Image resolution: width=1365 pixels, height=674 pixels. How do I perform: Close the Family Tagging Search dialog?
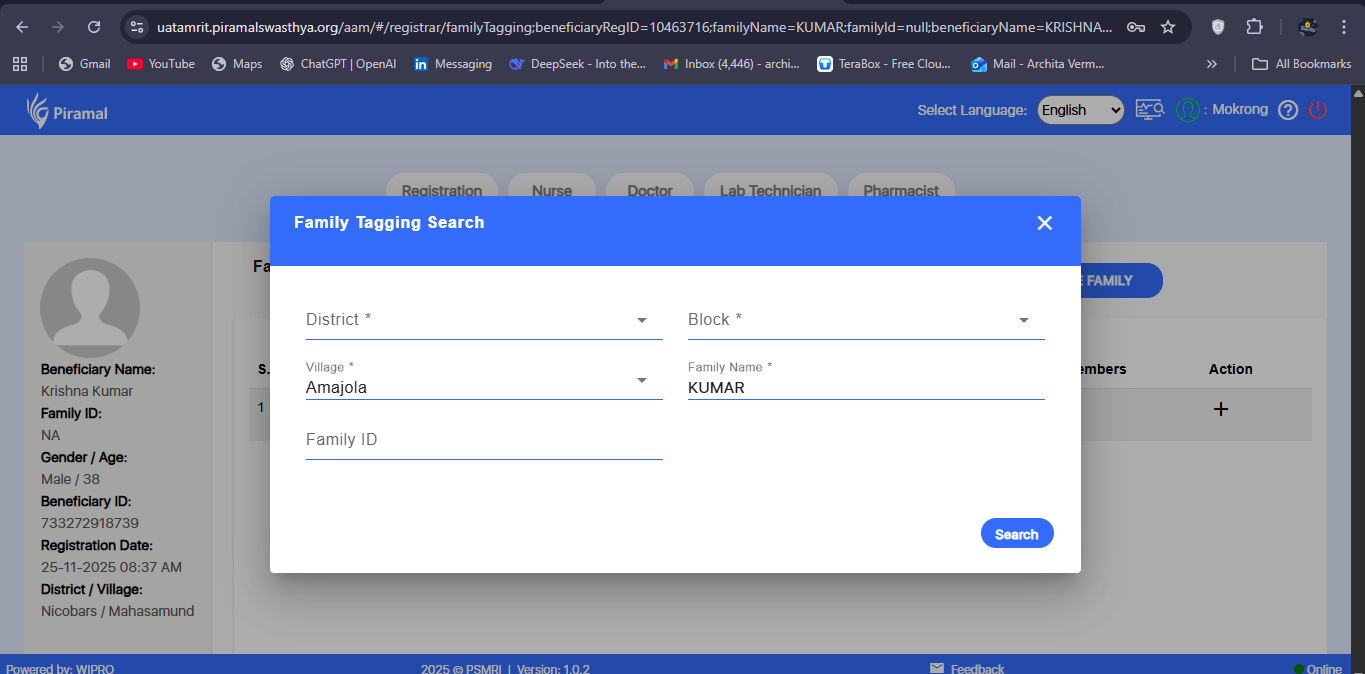pyautogui.click(x=1044, y=223)
